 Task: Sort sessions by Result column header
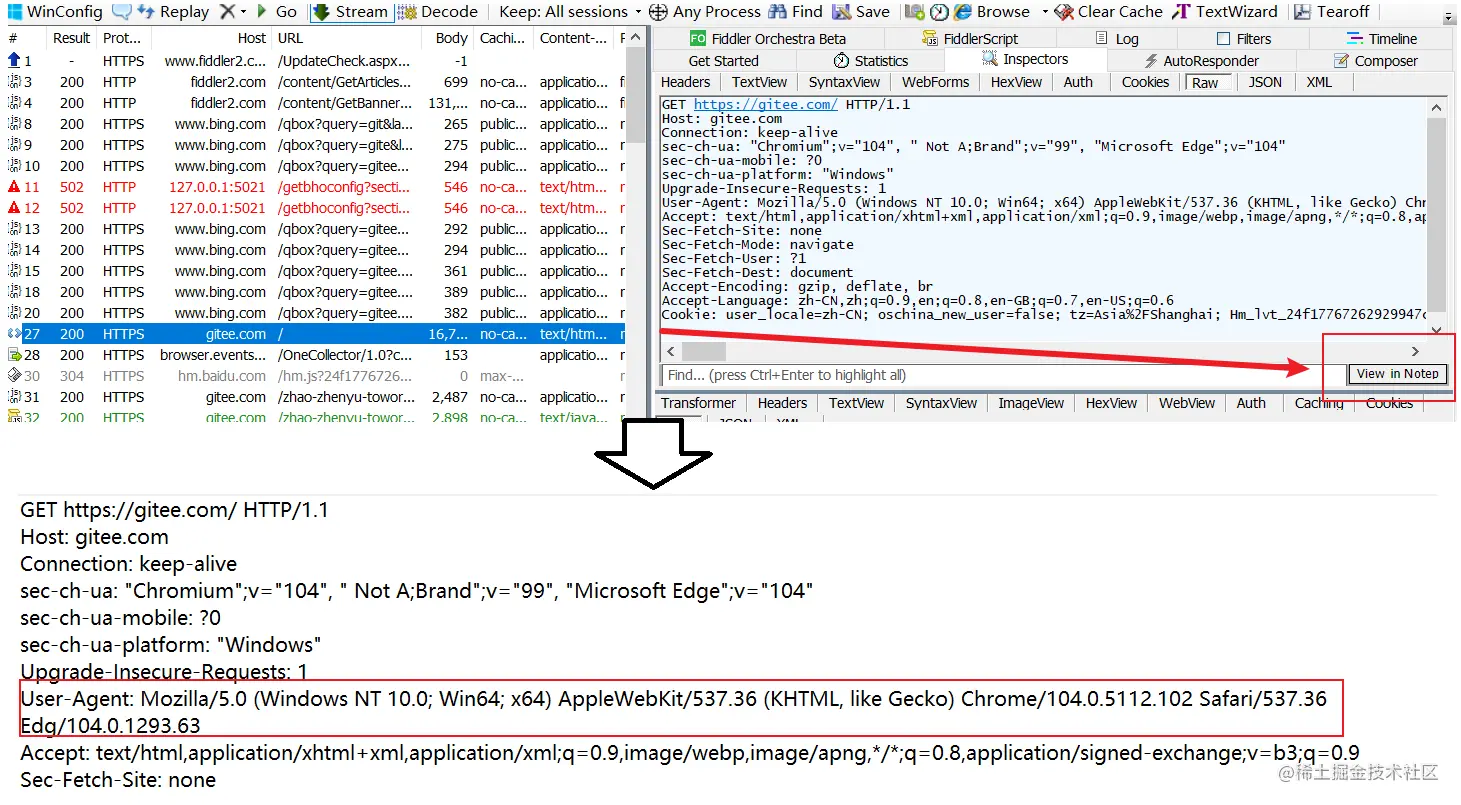pyautogui.click(x=72, y=38)
